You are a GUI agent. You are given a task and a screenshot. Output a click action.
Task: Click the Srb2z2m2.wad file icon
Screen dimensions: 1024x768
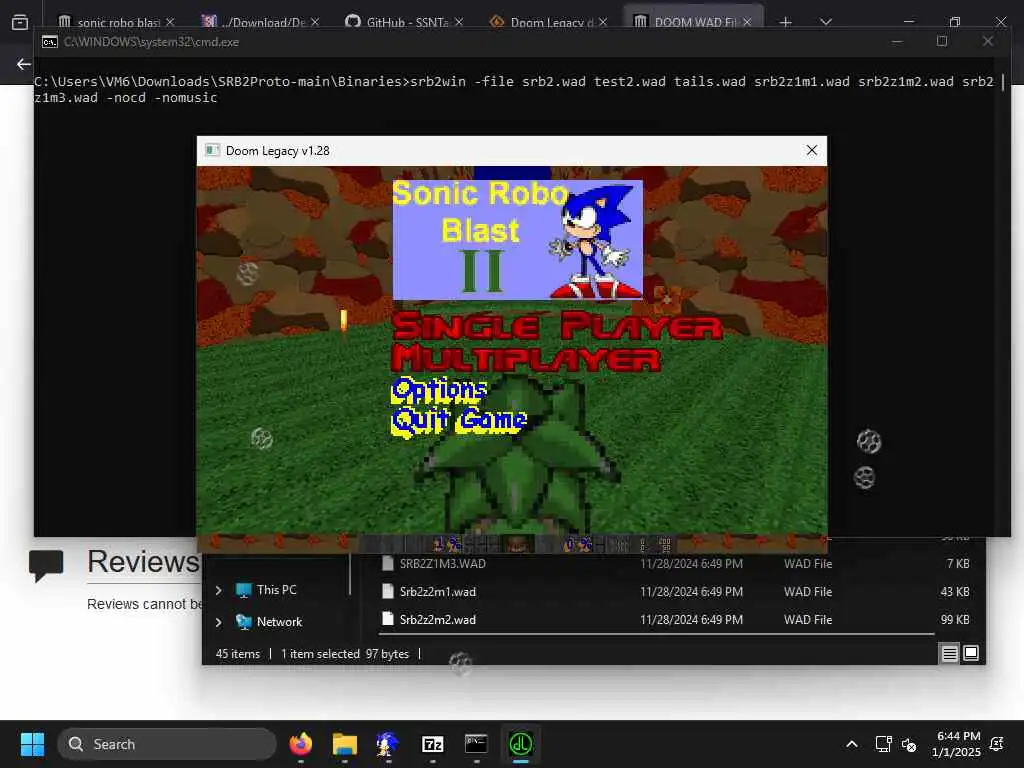[x=388, y=619]
